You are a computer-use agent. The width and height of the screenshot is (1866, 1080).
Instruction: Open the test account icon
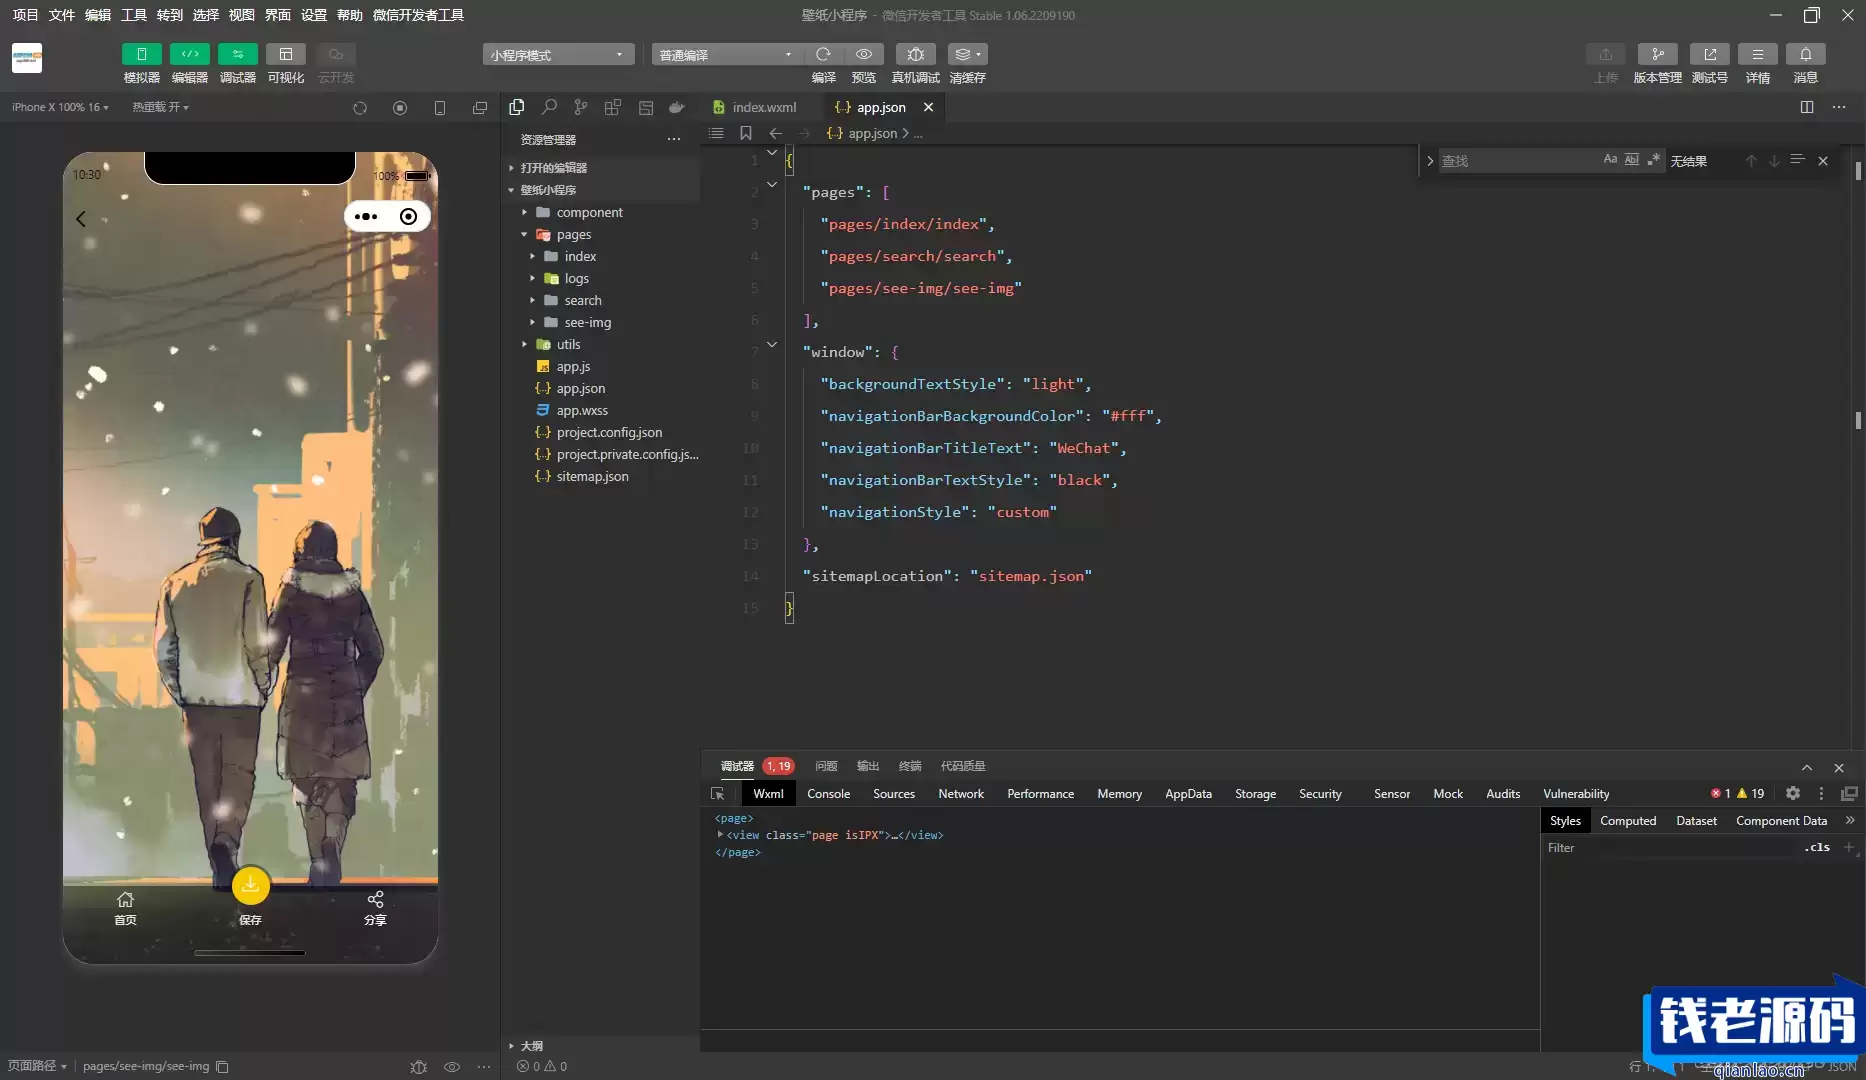(x=1709, y=54)
